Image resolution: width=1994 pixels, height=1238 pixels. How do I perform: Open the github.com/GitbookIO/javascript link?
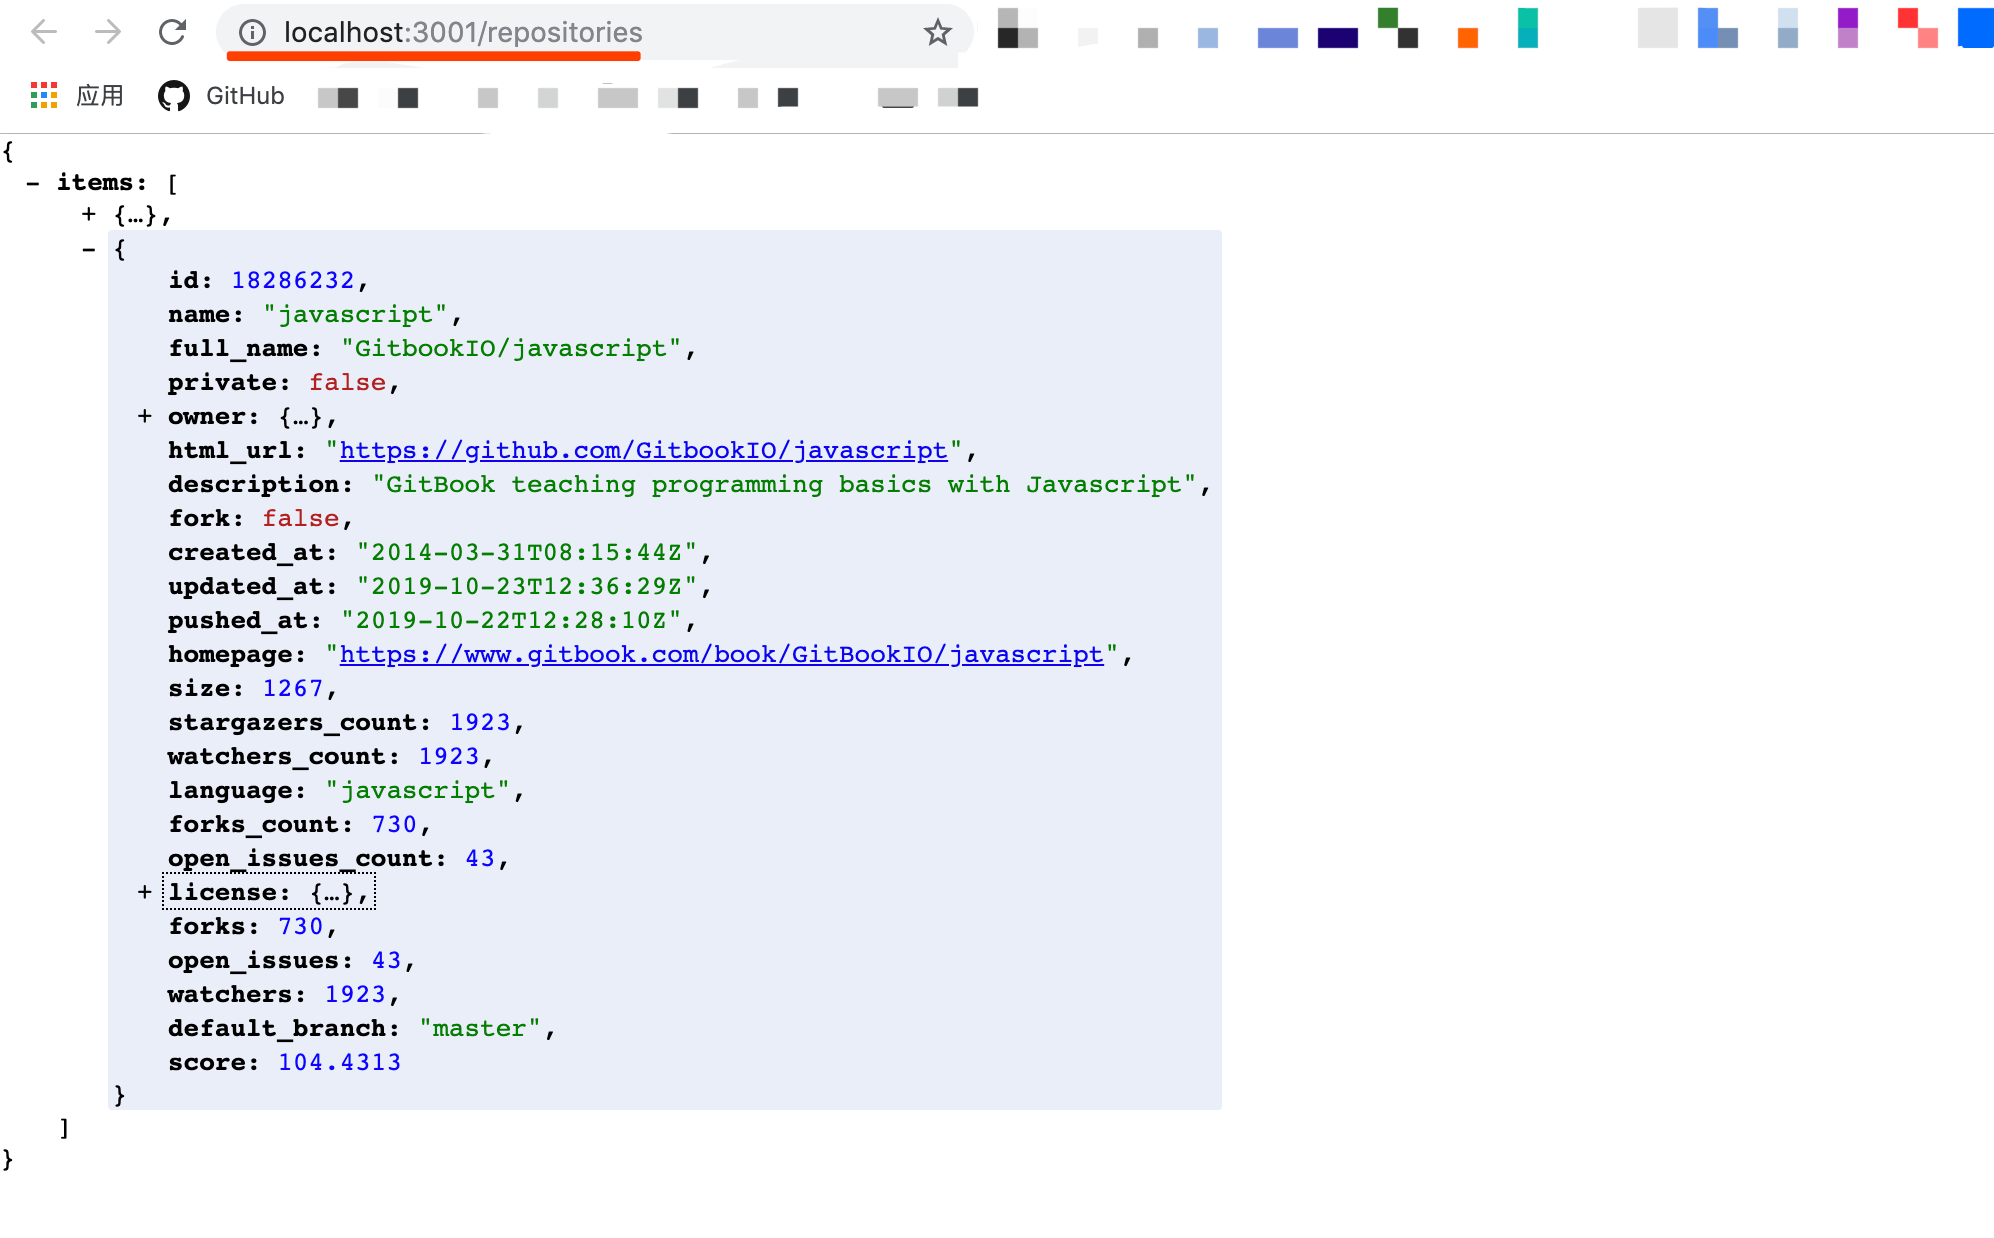coord(643,451)
